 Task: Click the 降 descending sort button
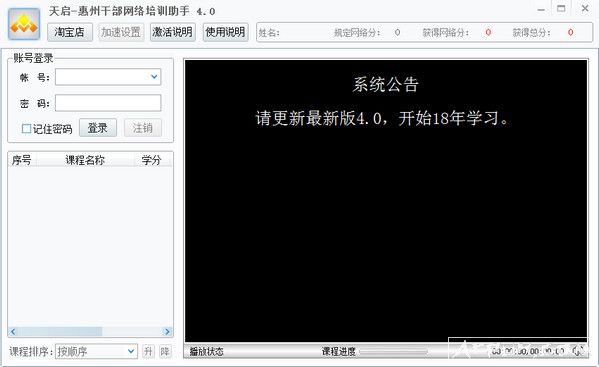165,351
